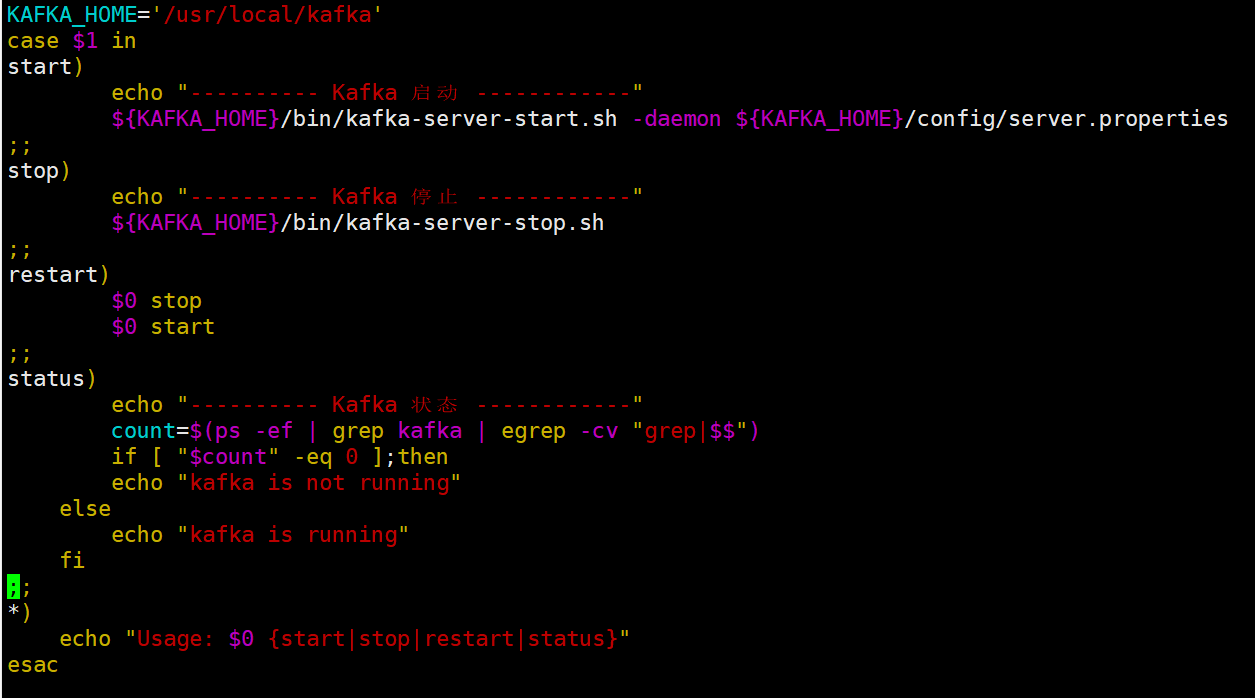
Task: Click 'grep kafka' in the ps pipeline
Action: (397, 431)
